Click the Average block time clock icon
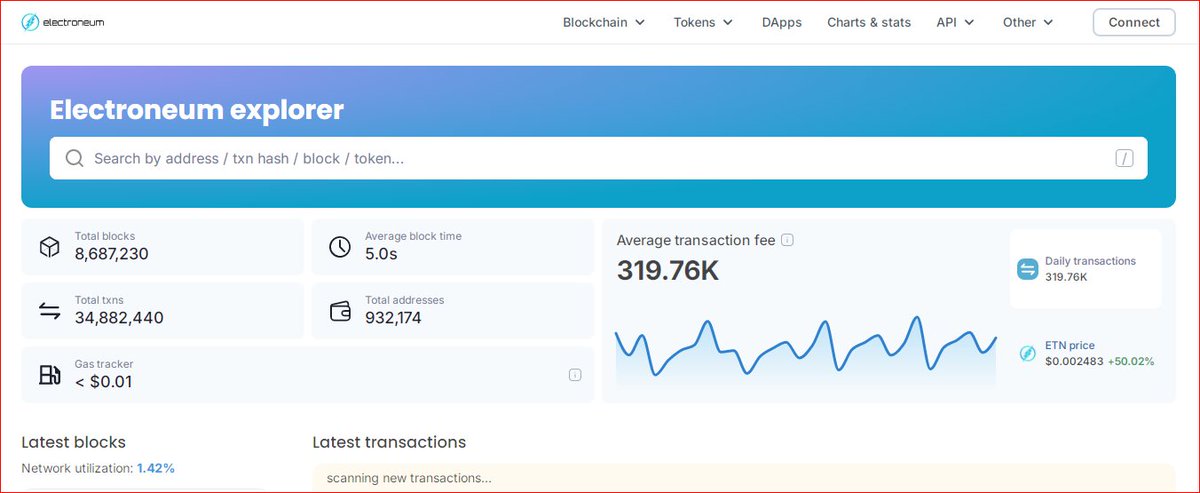This screenshot has width=1200, height=493. (340, 246)
